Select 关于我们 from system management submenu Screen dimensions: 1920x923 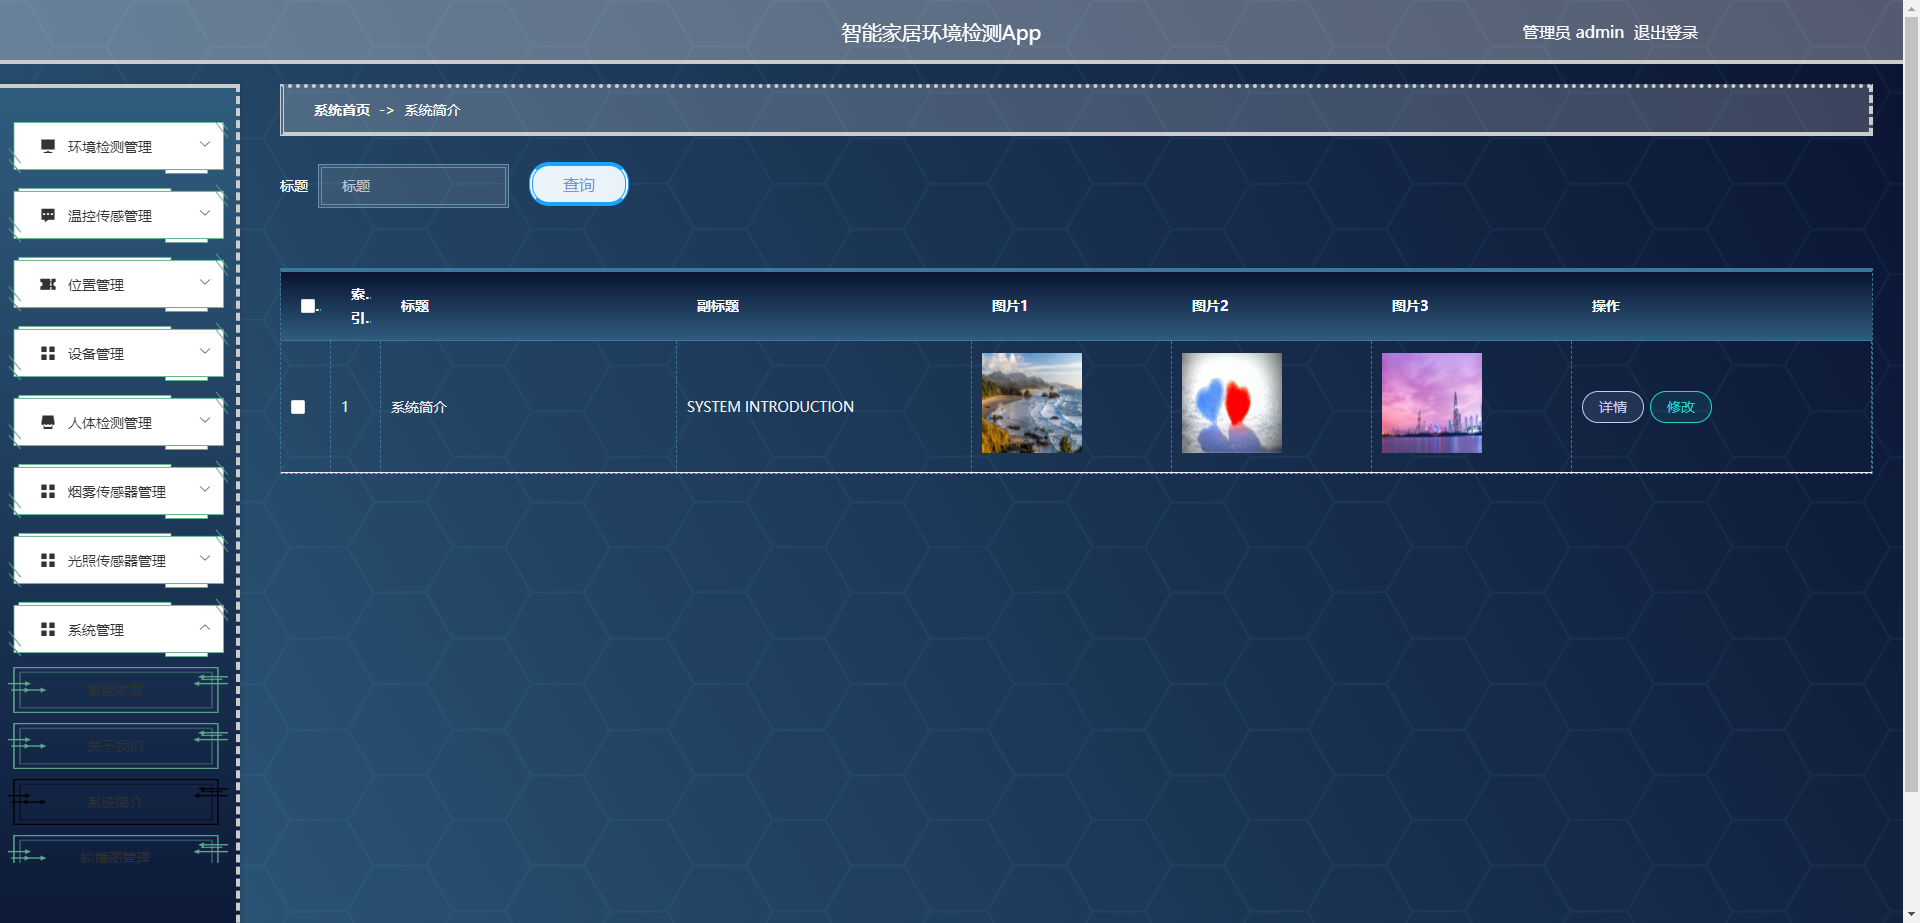(x=115, y=746)
